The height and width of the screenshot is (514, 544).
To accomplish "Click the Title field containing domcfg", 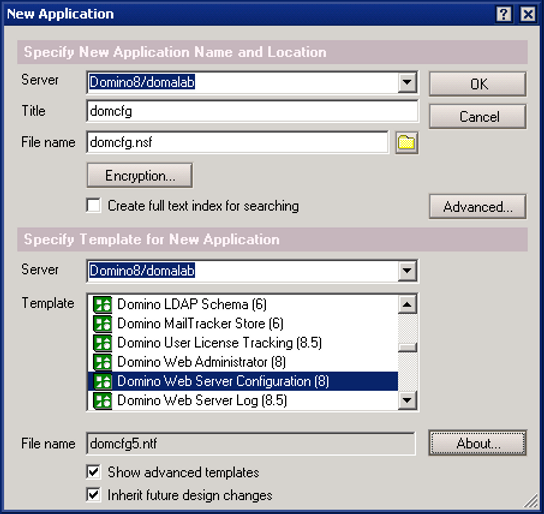I will click(x=252, y=111).
